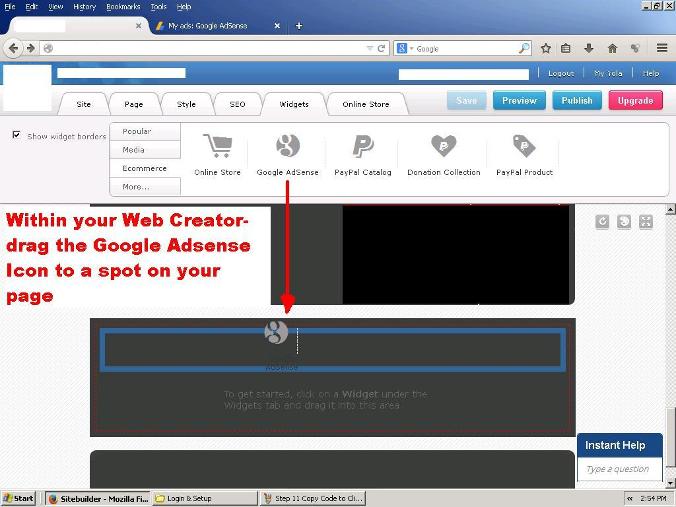Click the Publish button
Image resolution: width=676 pixels, height=507 pixels.
point(577,100)
